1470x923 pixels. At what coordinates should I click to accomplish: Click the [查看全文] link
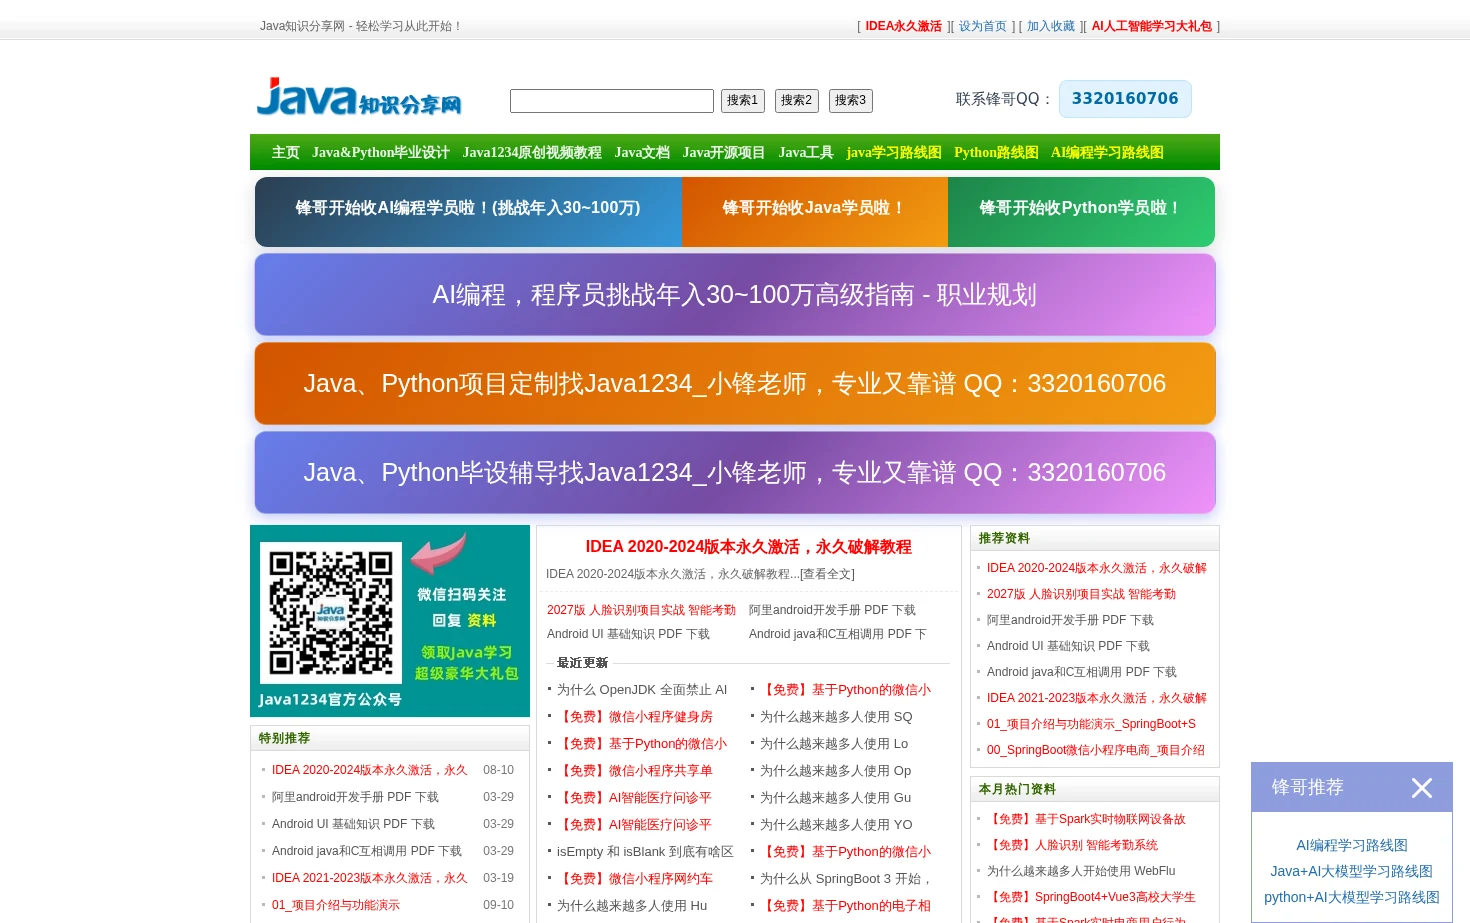tap(827, 574)
